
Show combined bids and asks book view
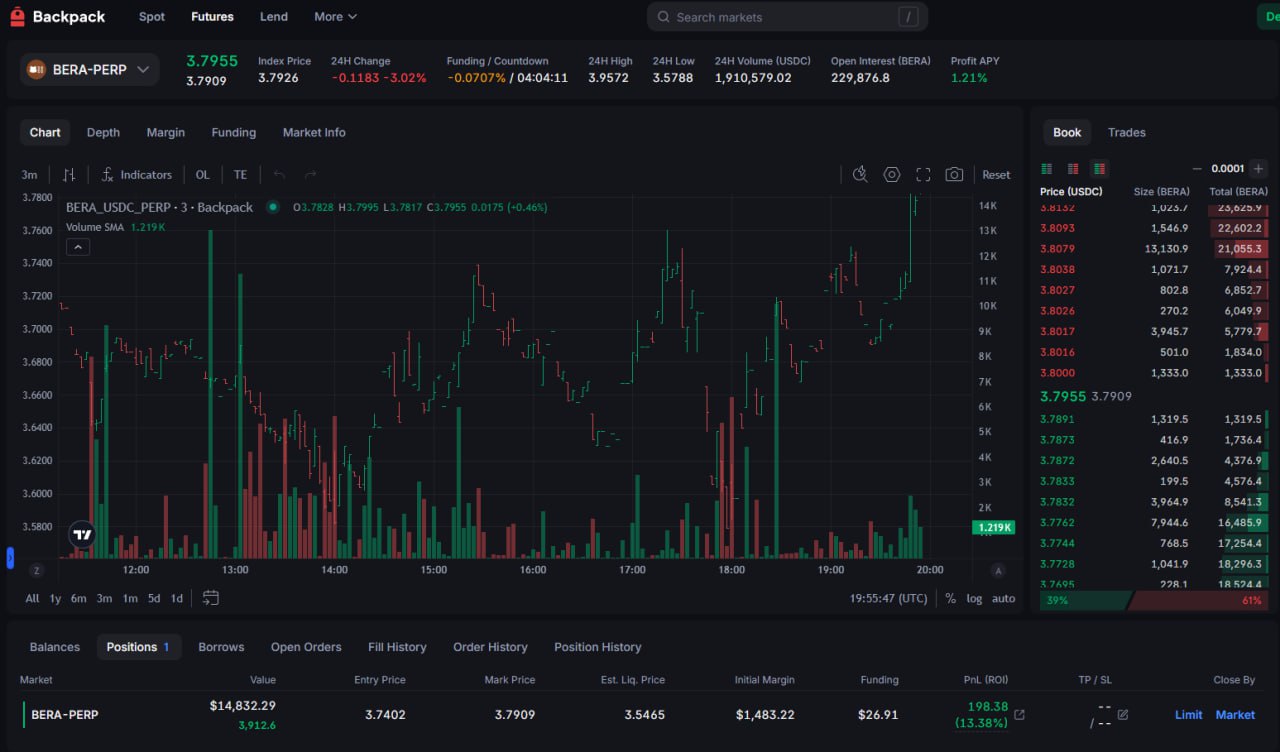click(1100, 169)
